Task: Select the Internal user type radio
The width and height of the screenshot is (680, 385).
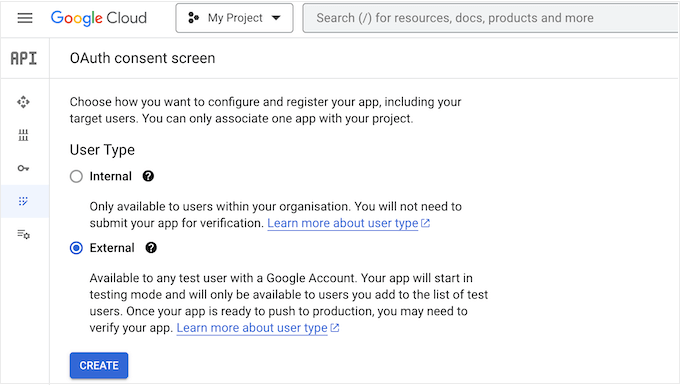Action: point(76,176)
